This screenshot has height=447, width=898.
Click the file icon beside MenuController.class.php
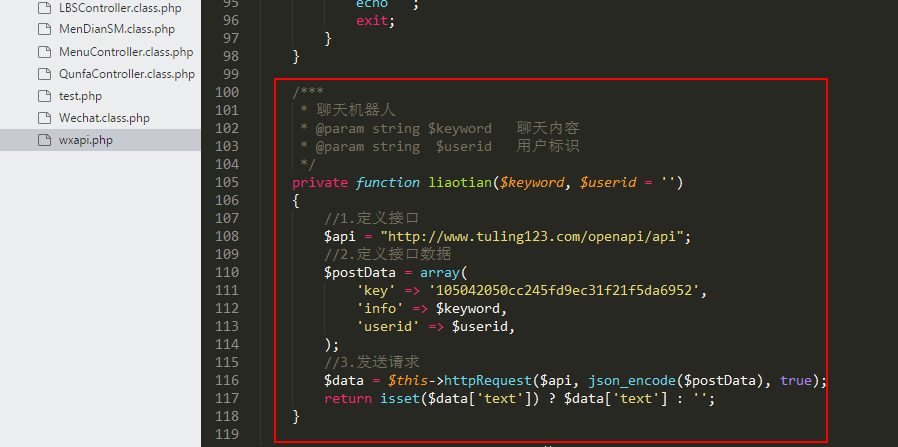tap(41, 52)
